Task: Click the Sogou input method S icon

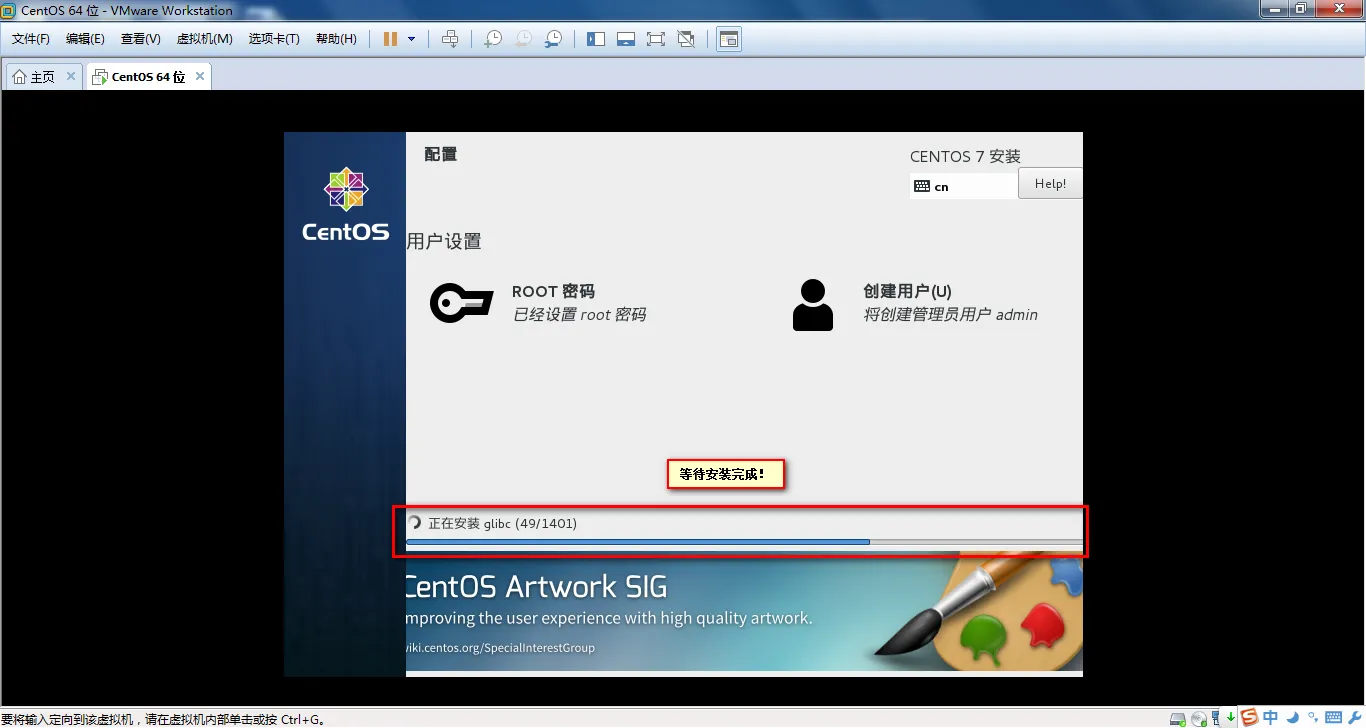Action: (1250, 717)
